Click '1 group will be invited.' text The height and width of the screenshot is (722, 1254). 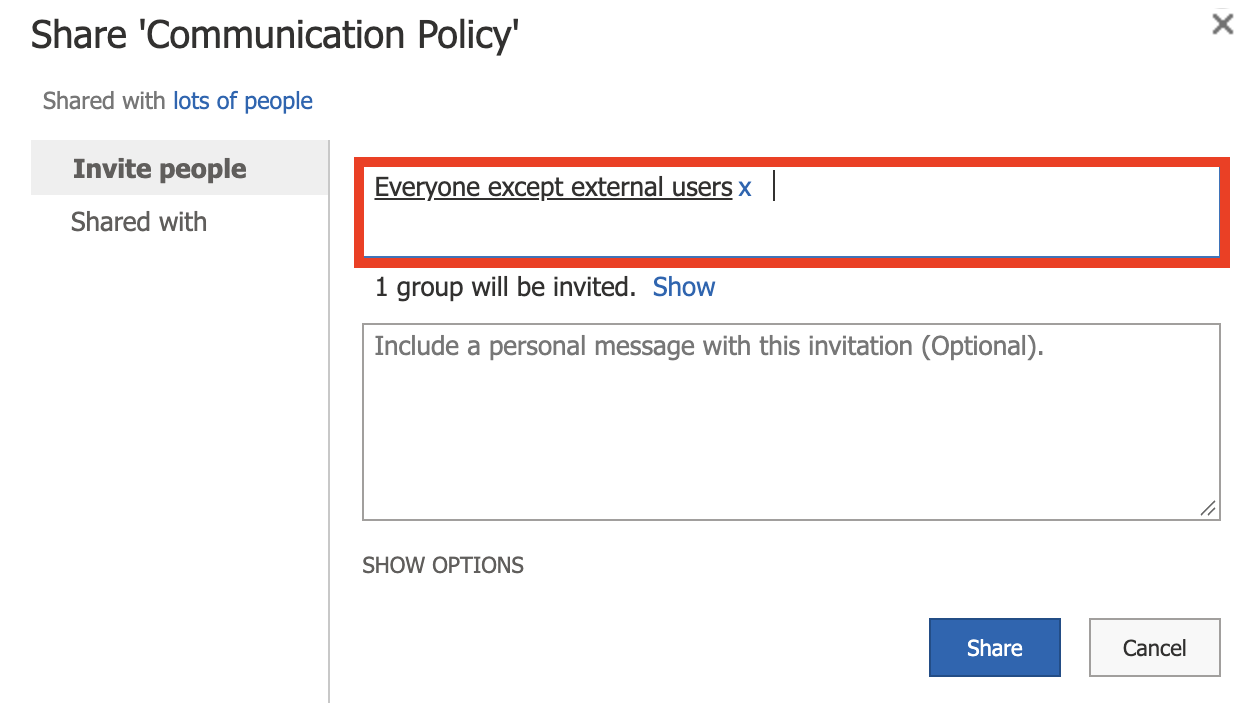[x=505, y=287]
